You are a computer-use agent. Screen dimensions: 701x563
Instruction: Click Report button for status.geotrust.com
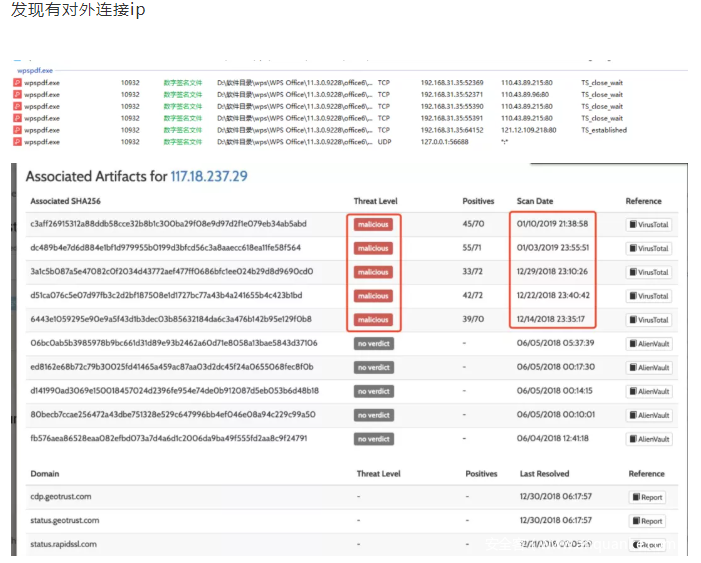(647, 521)
